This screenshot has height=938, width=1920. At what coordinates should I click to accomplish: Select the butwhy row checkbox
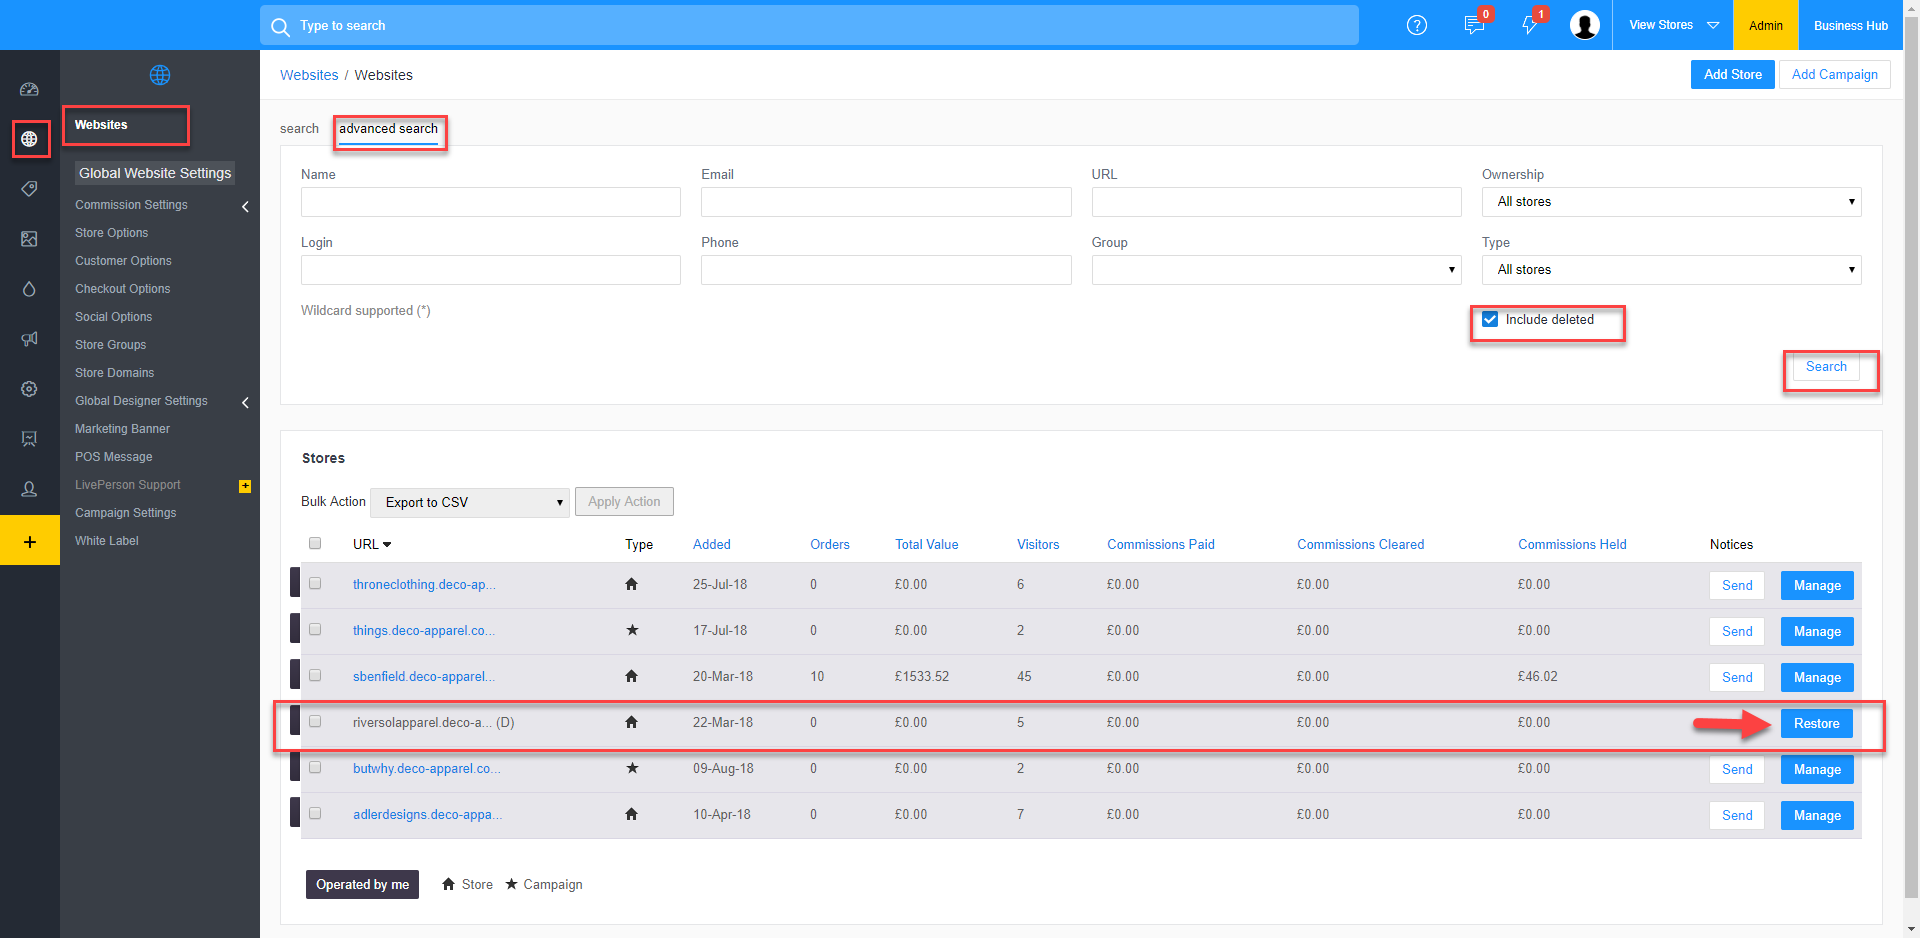pyautogui.click(x=315, y=767)
